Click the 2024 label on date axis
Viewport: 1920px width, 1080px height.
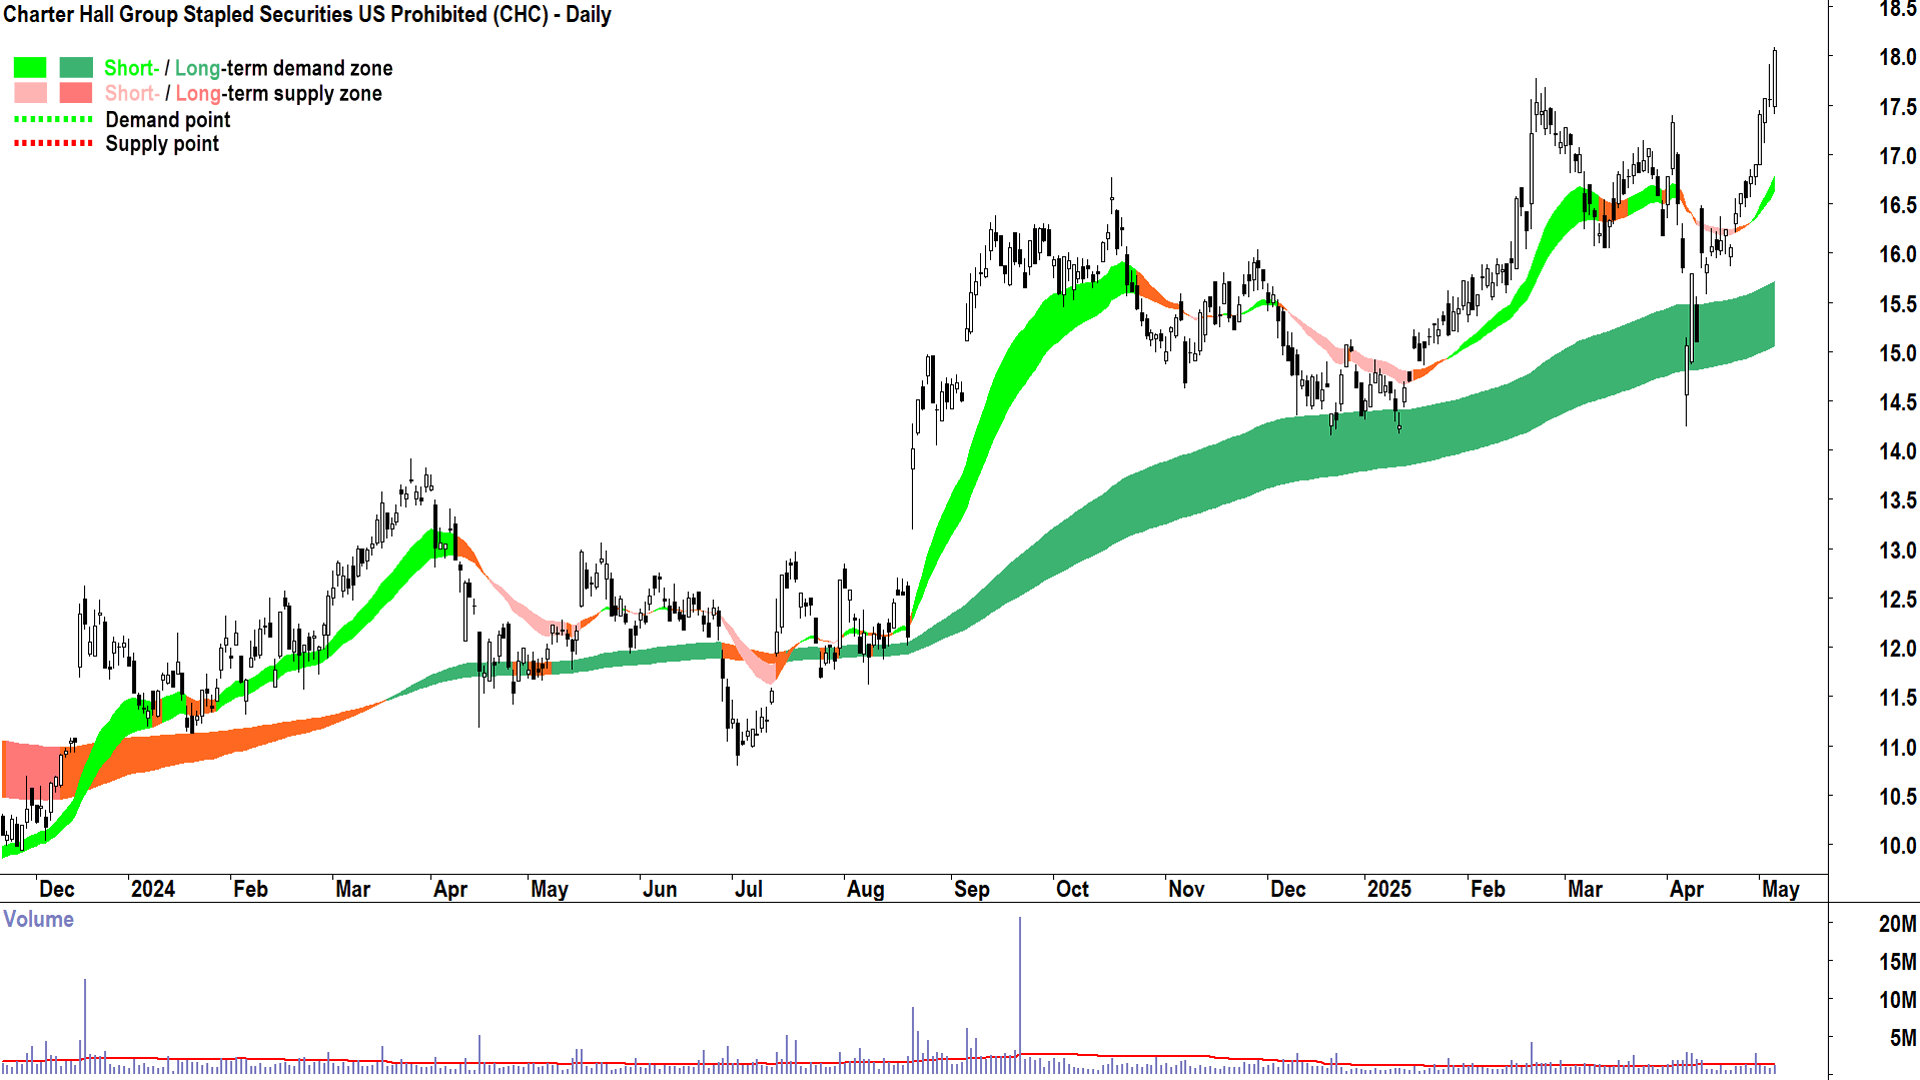pyautogui.click(x=153, y=889)
